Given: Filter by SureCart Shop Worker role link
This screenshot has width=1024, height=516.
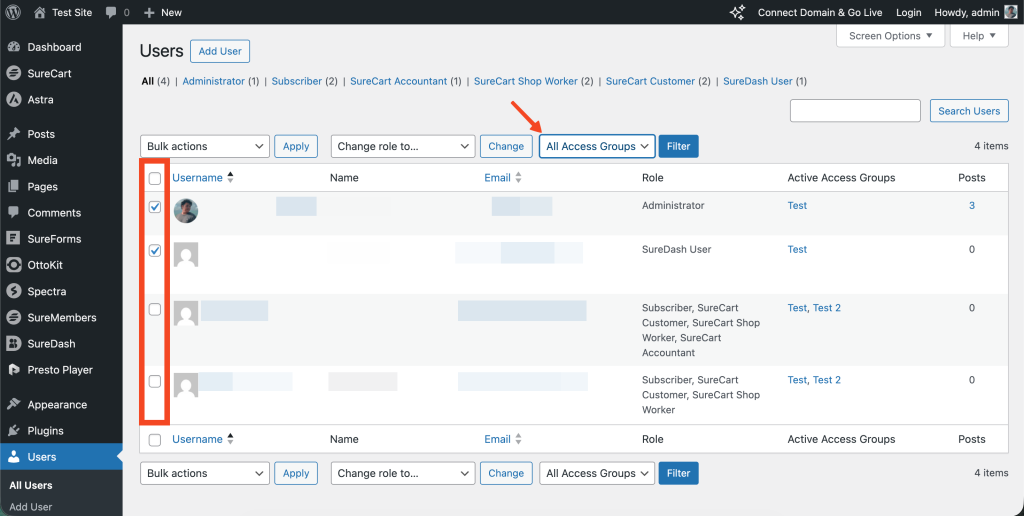Looking at the screenshot, I should coord(526,81).
